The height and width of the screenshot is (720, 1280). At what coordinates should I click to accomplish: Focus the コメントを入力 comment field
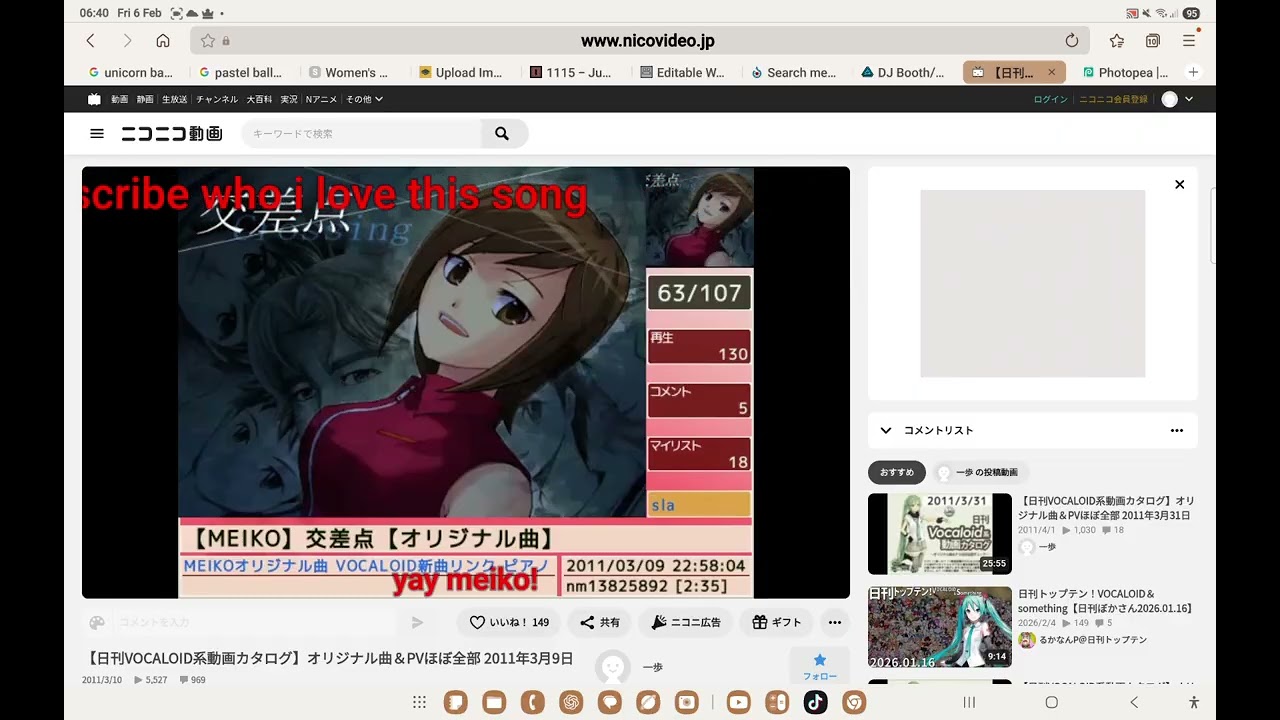click(255, 622)
